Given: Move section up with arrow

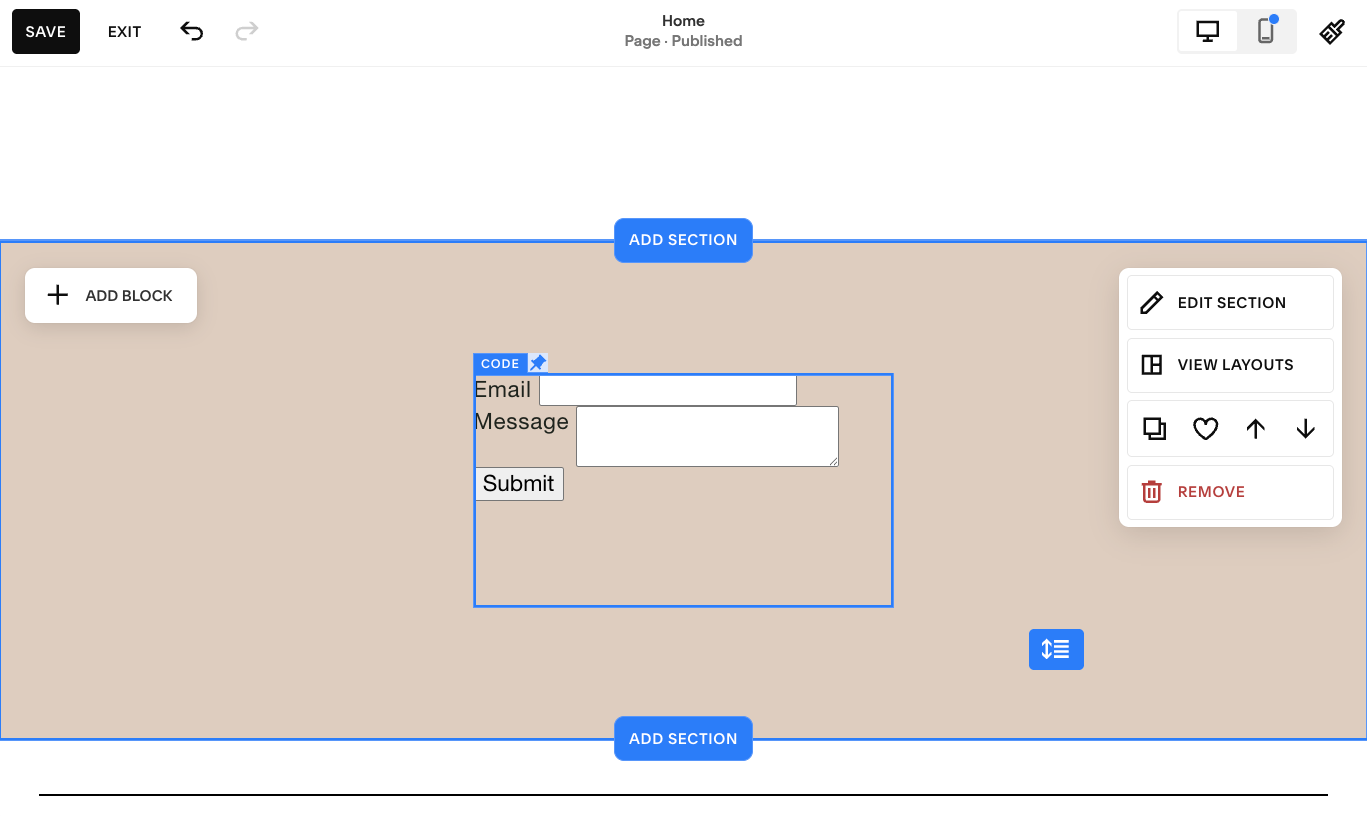Looking at the screenshot, I should click(x=1255, y=429).
